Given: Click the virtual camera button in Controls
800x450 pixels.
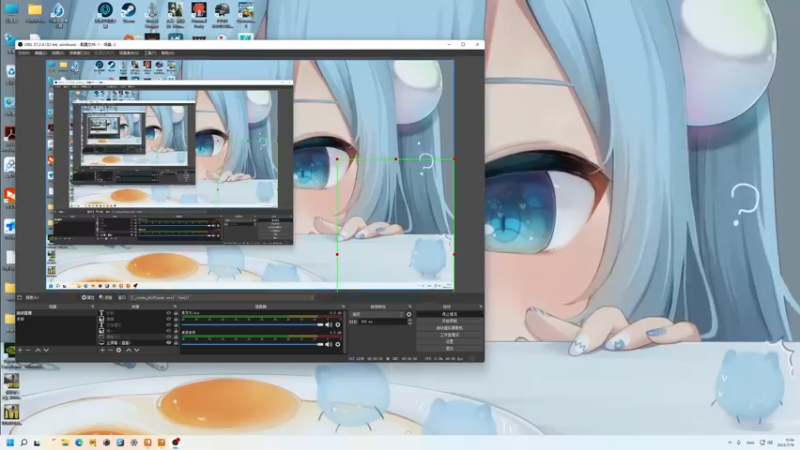Looking at the screenshot, I should (x=449, y=328).
